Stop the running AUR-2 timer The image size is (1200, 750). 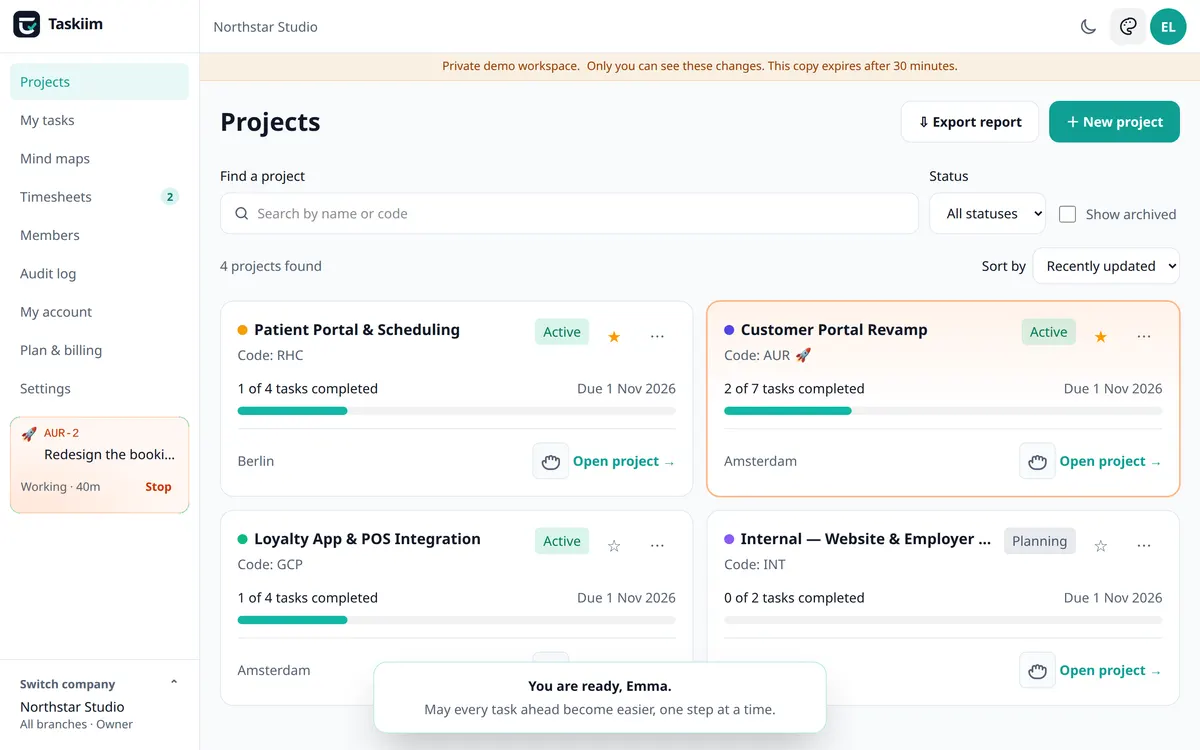158,487
